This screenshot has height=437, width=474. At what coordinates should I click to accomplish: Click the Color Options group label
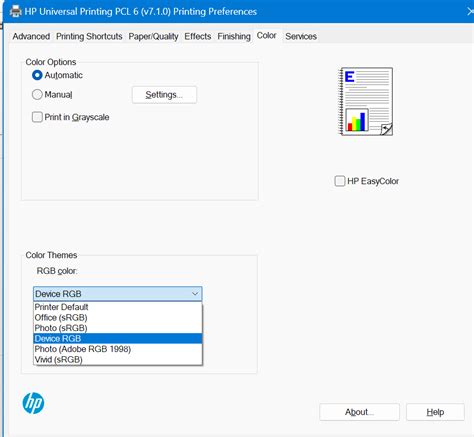[51, 62]
